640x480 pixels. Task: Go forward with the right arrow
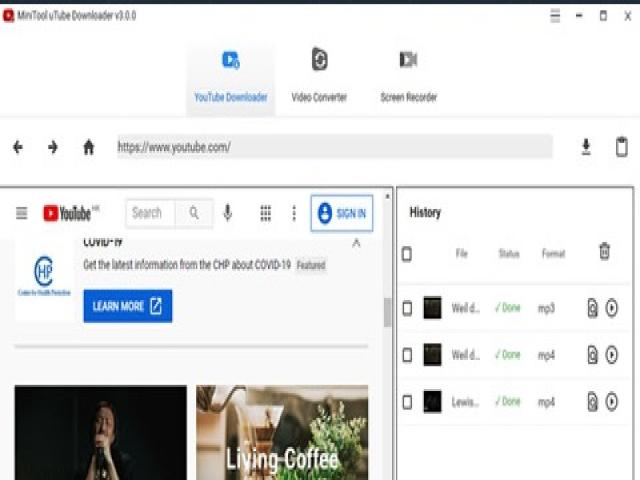53,147
